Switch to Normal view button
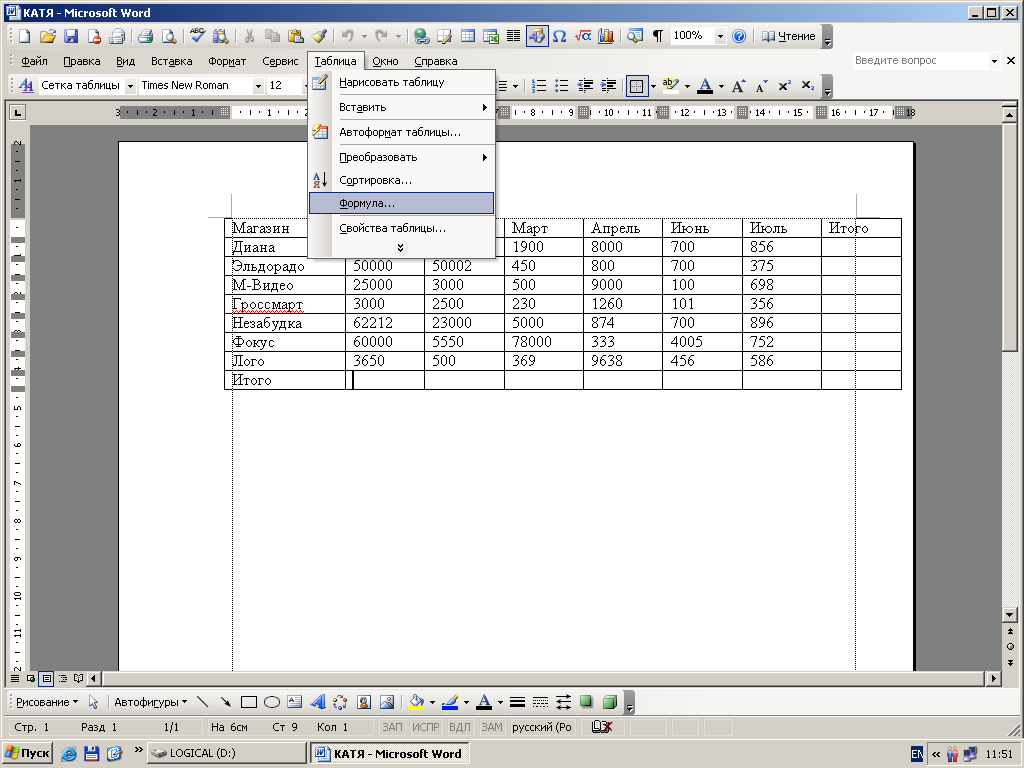The width and height of the screenshot is (1024, 768). pyautogui.click(x=15, y=679)
